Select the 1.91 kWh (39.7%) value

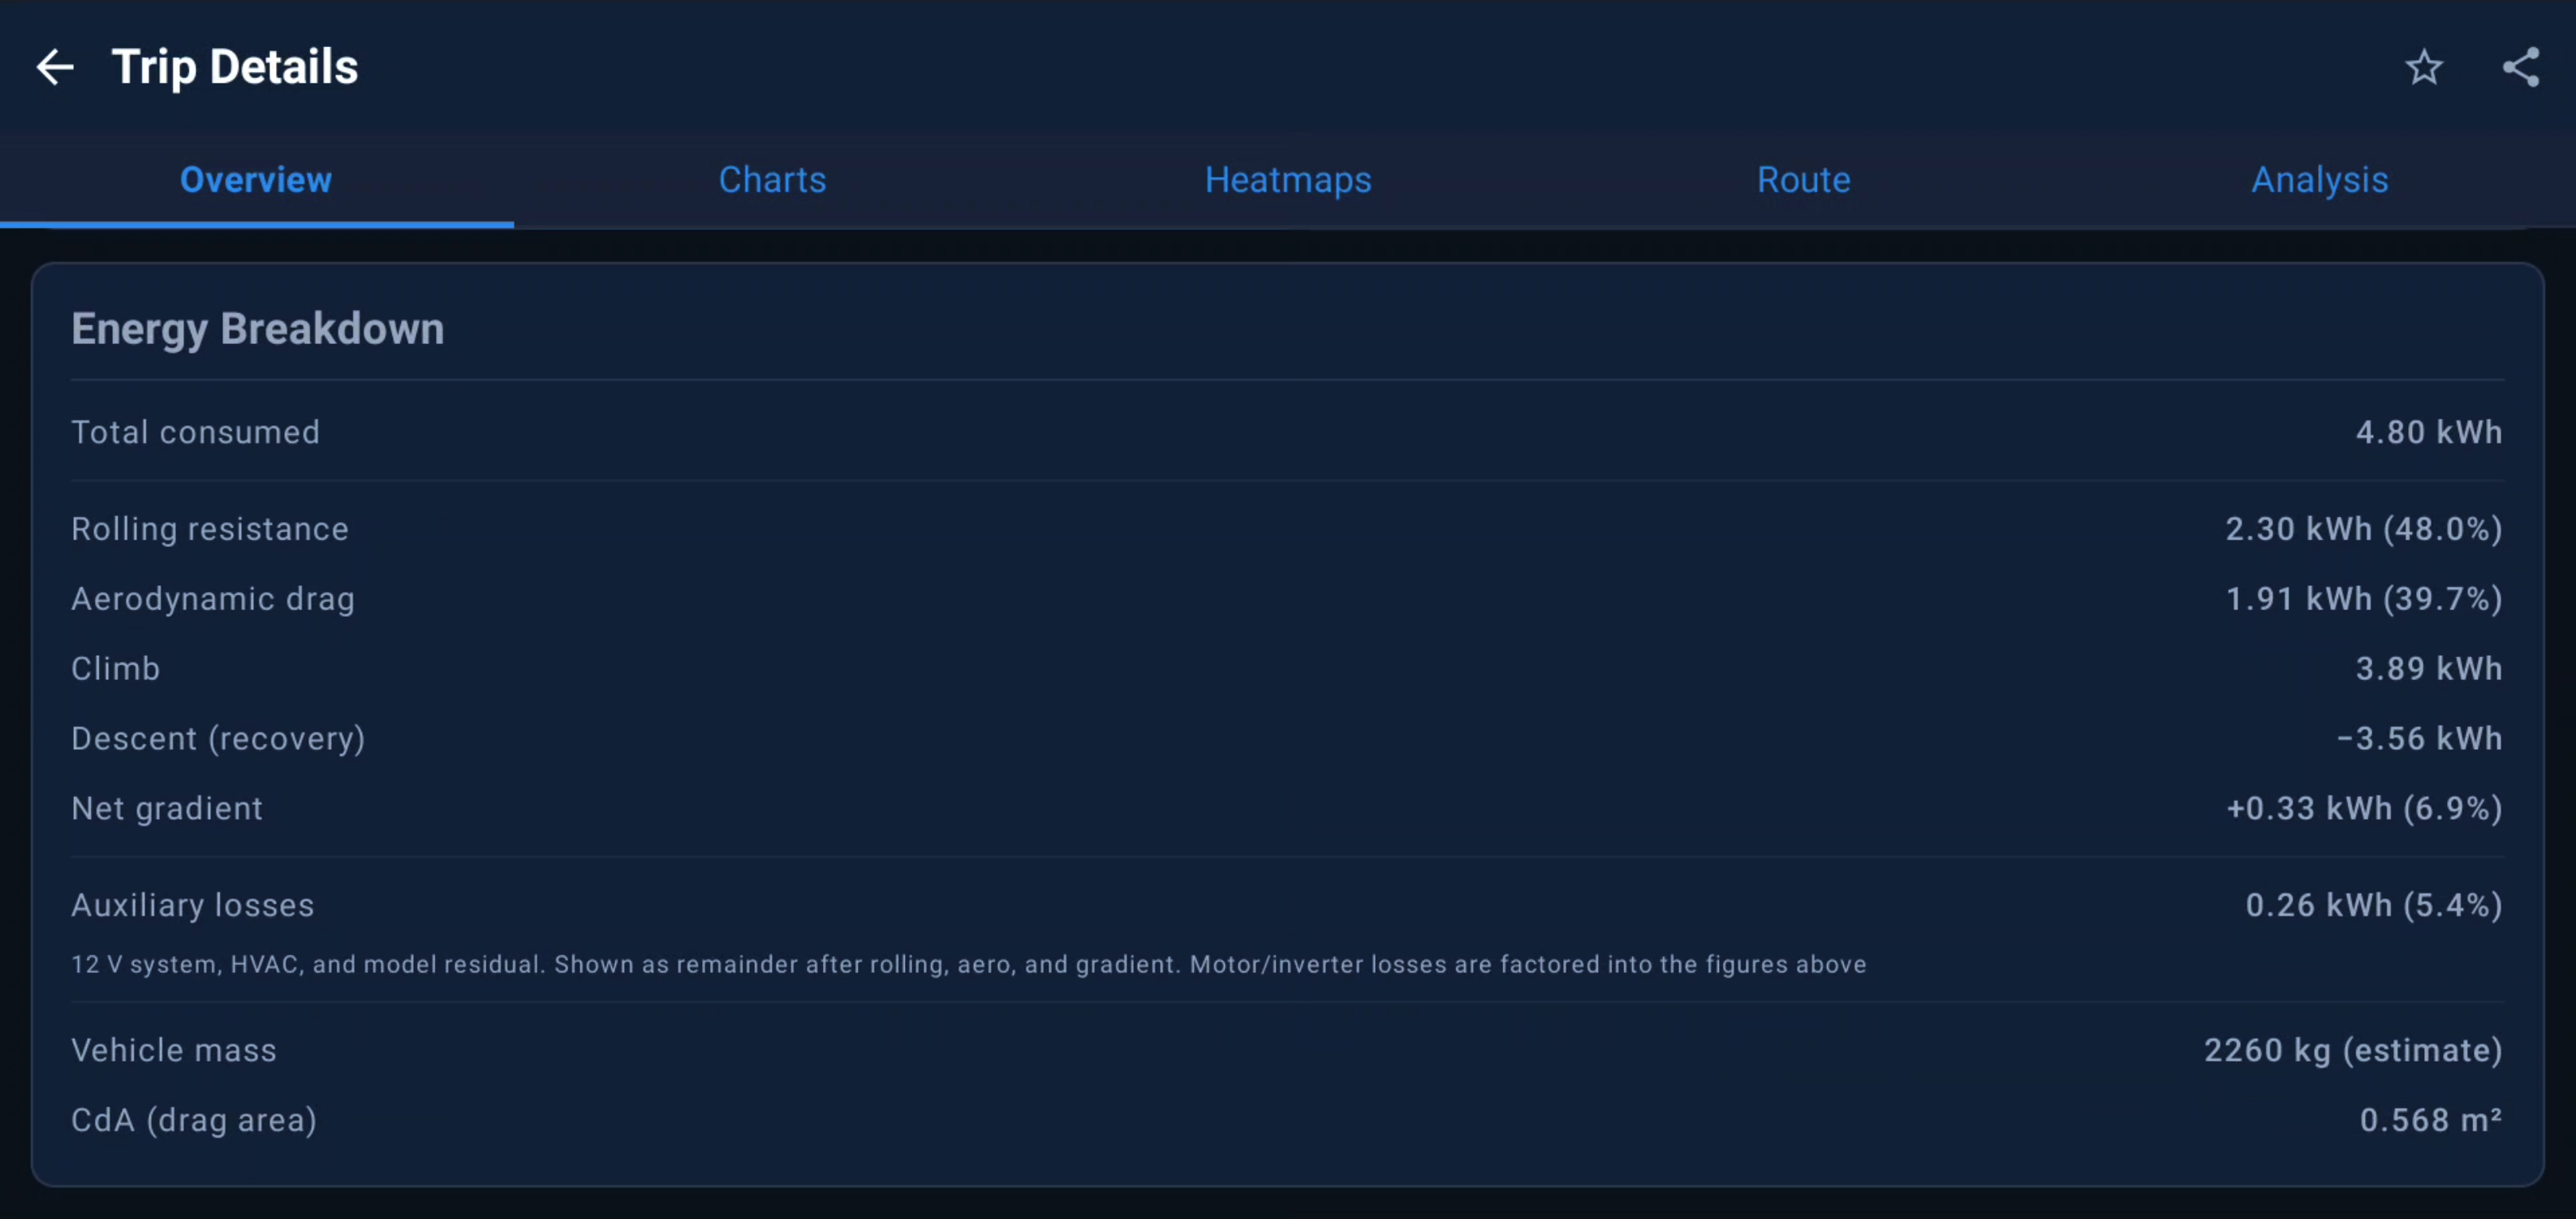point(2364,599)
